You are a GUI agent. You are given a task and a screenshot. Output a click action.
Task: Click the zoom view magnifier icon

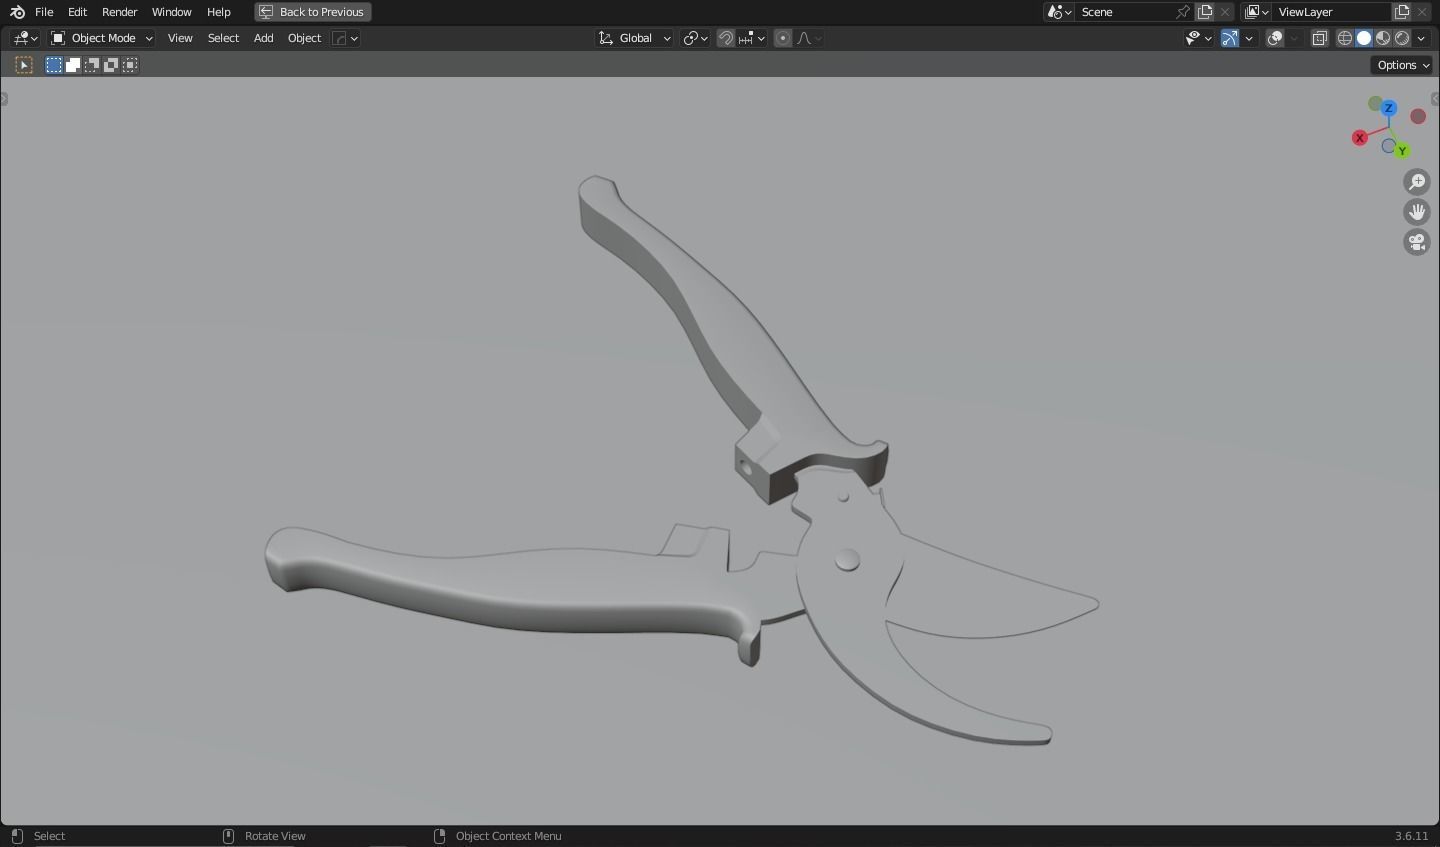tap(1417, 182)
